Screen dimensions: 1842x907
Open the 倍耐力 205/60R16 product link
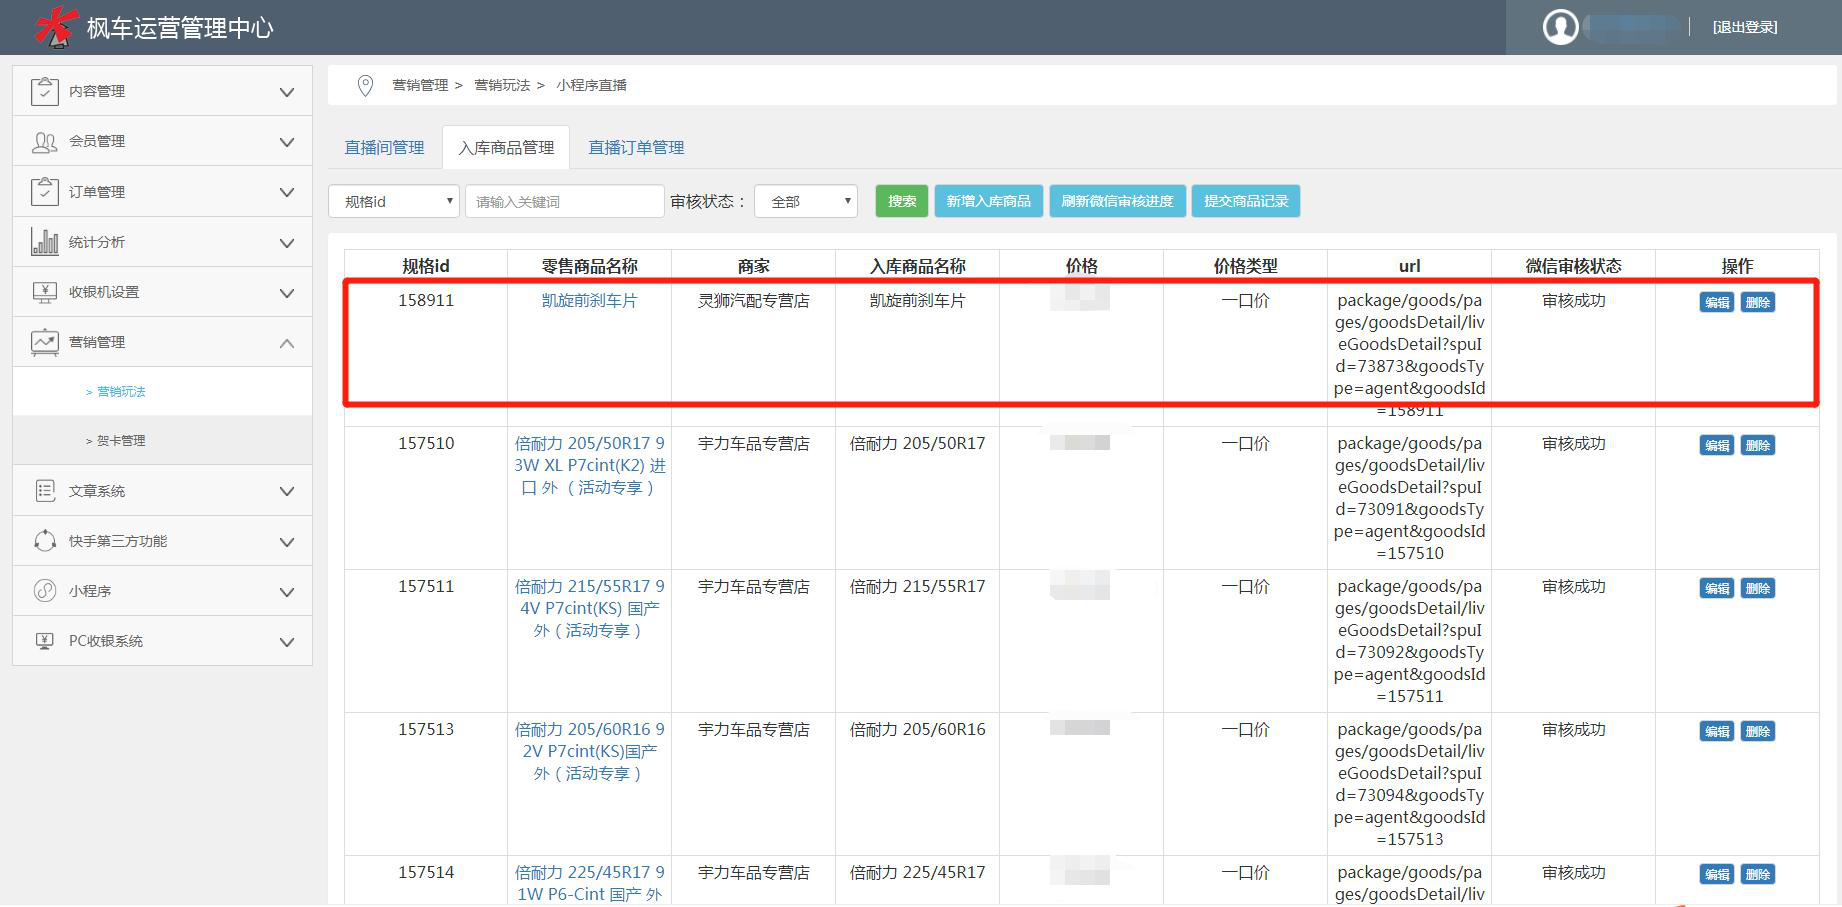[x=589, y=752]
